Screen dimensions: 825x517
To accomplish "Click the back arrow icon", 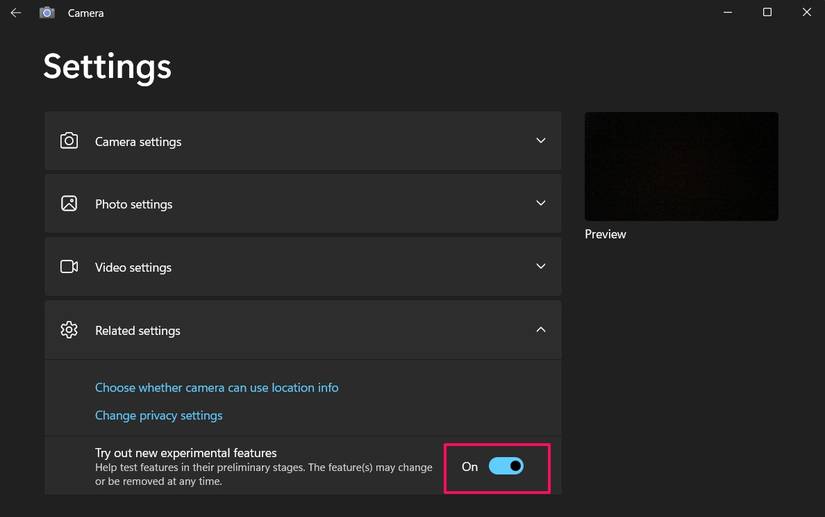I will coord(16,13).
